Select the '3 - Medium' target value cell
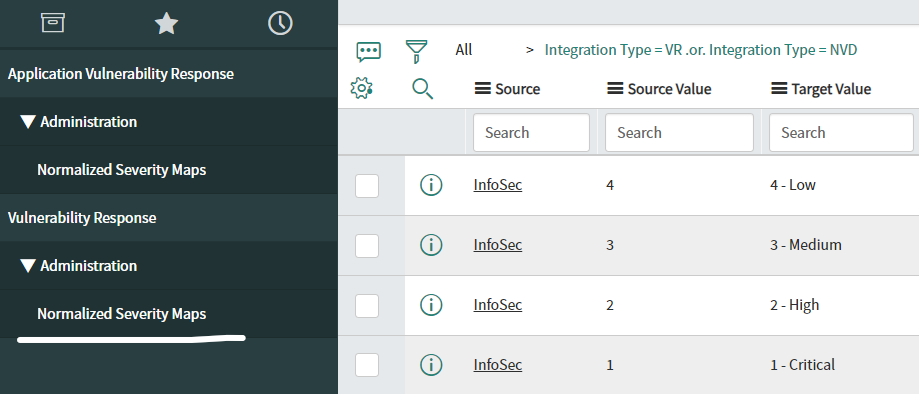This screenshot has height=394, width=919. coord(806,245)
